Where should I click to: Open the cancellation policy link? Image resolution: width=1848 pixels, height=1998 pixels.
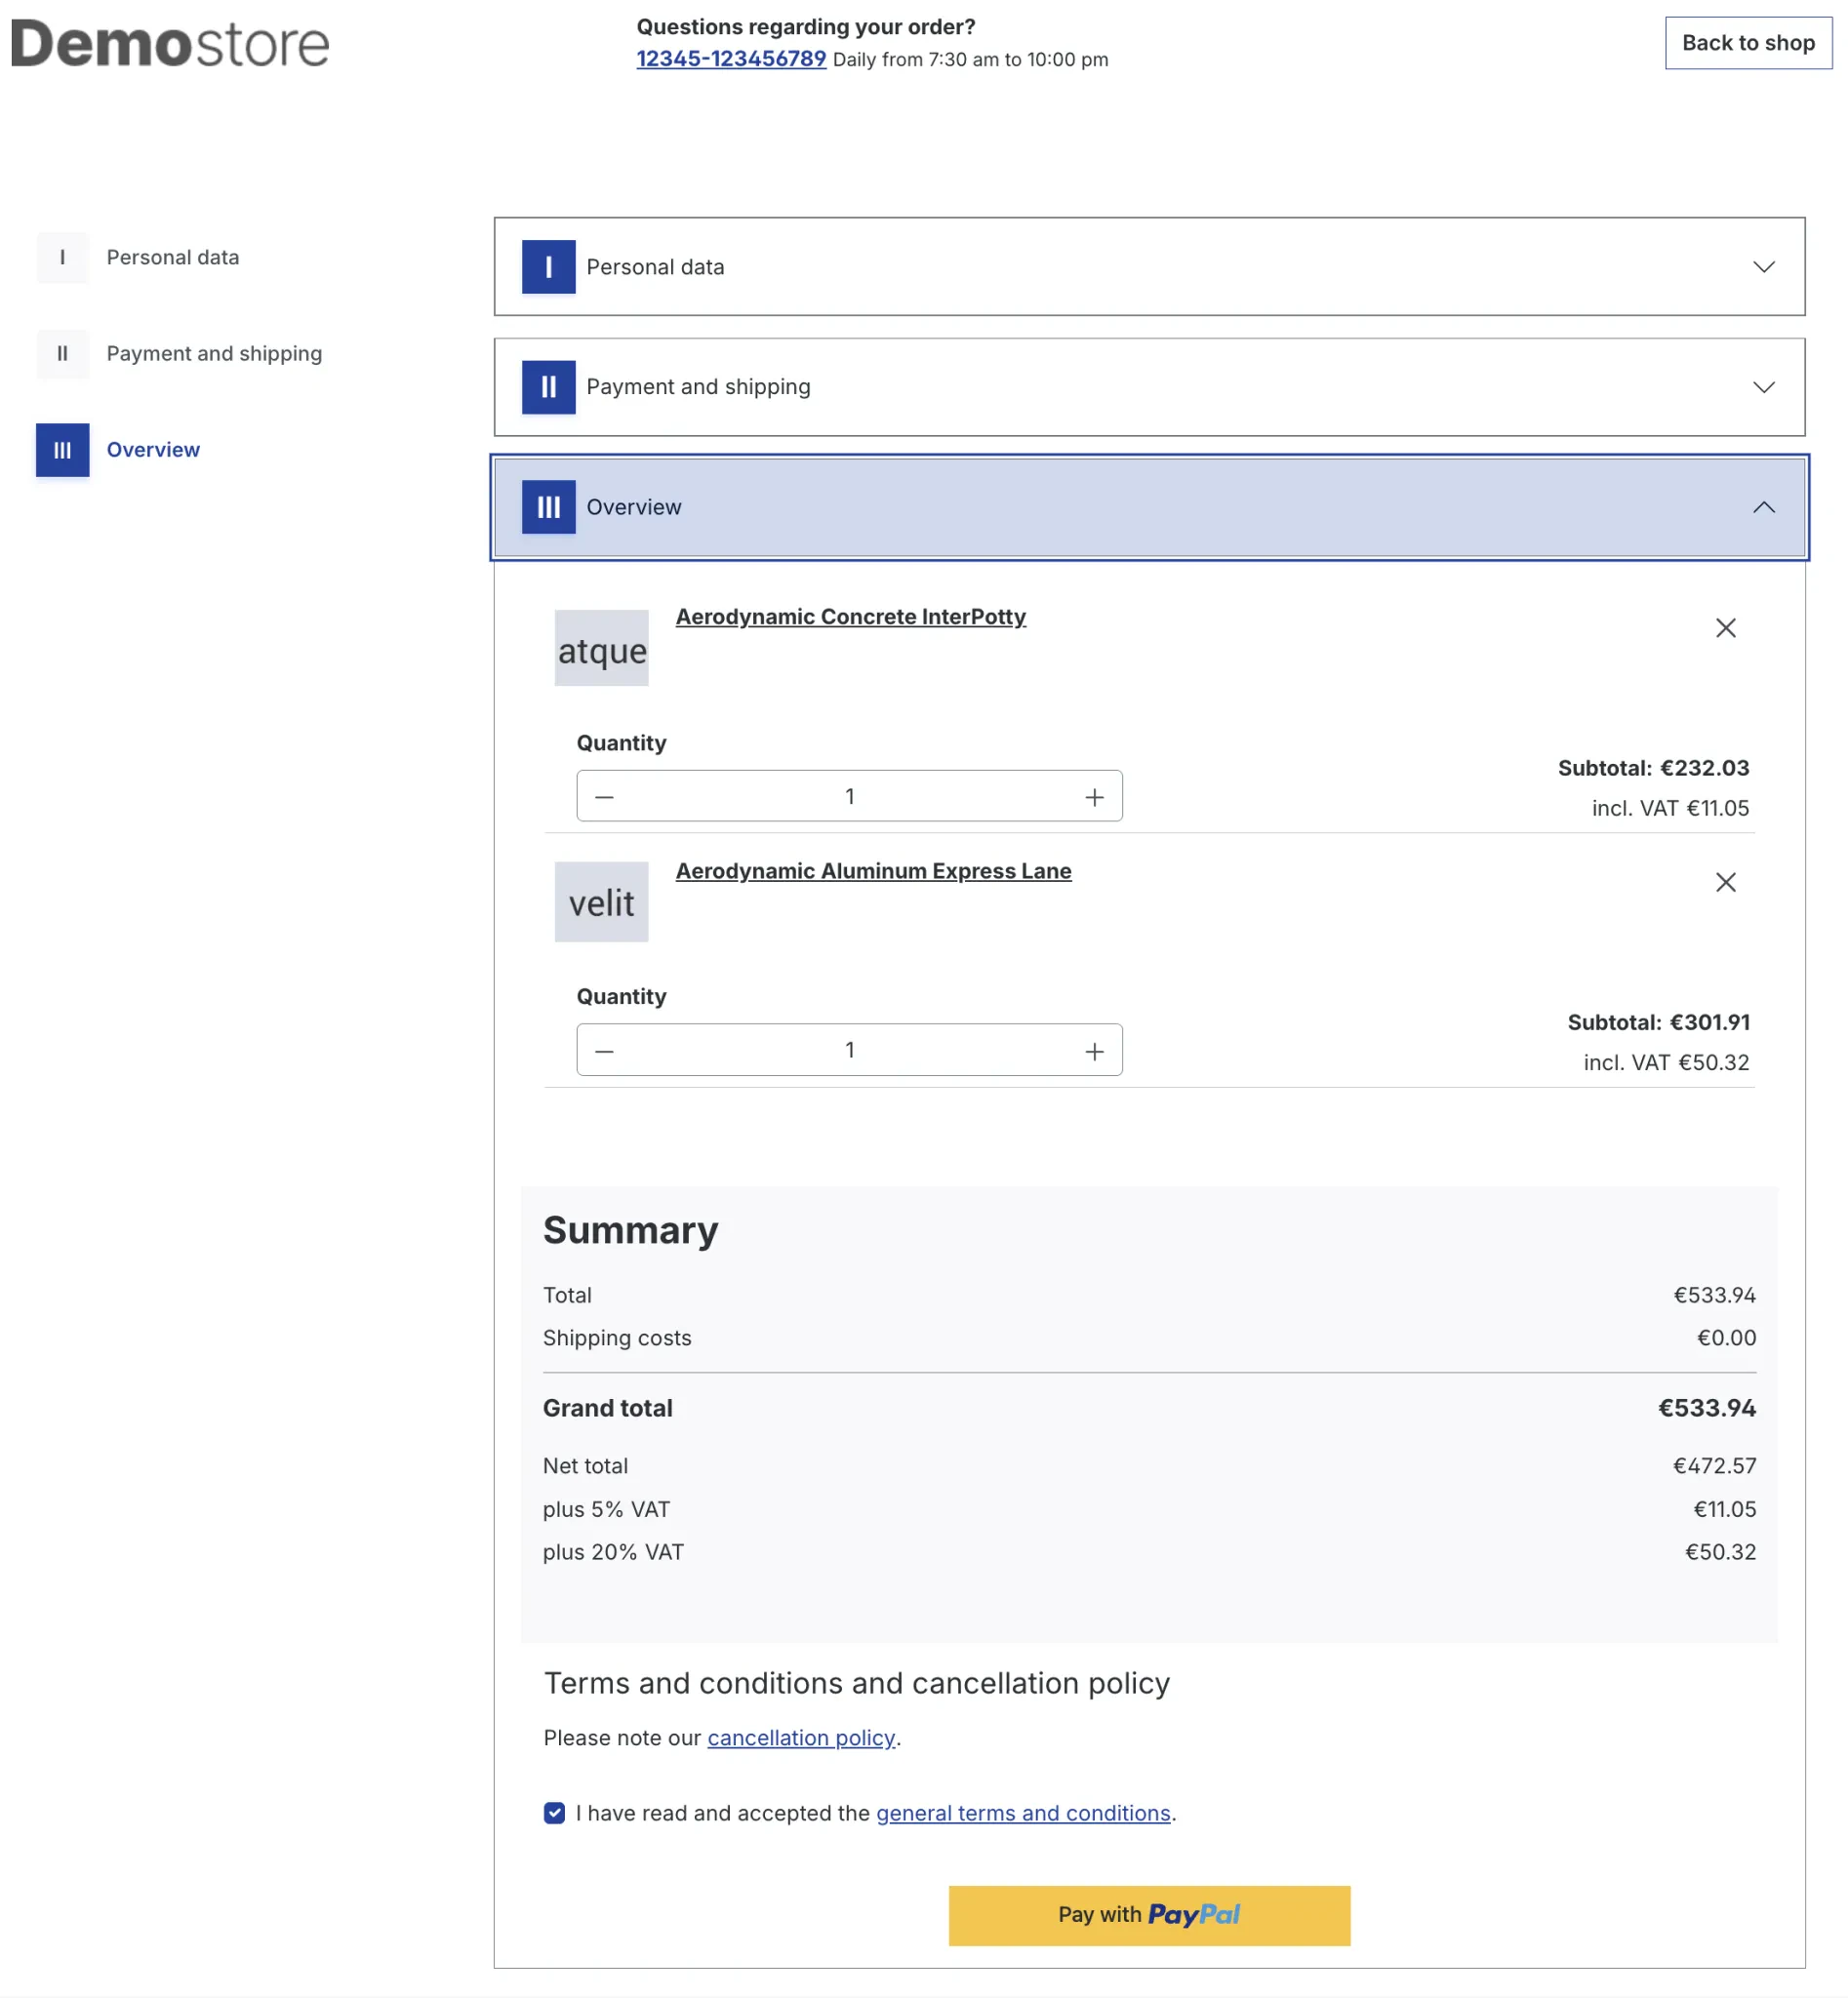coord(800,1738)
